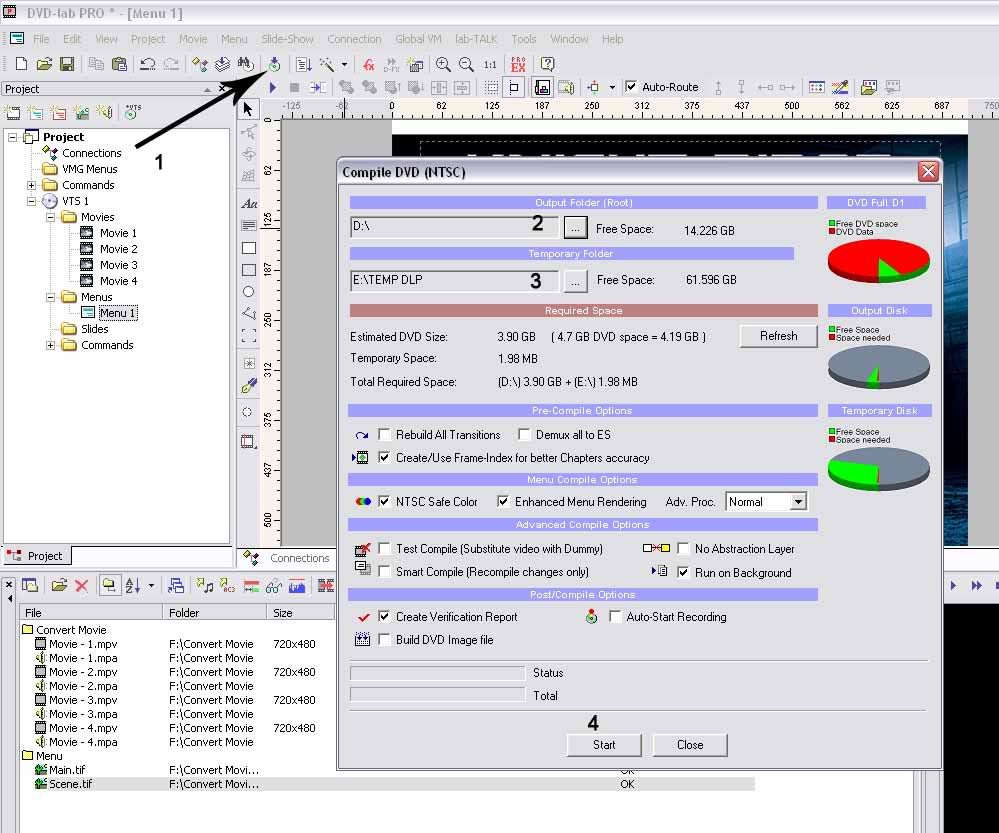This screenshot has height=833, width=999.
Task: Toggle Enhanced Menu Rendering checkbox
Action: 503,501
